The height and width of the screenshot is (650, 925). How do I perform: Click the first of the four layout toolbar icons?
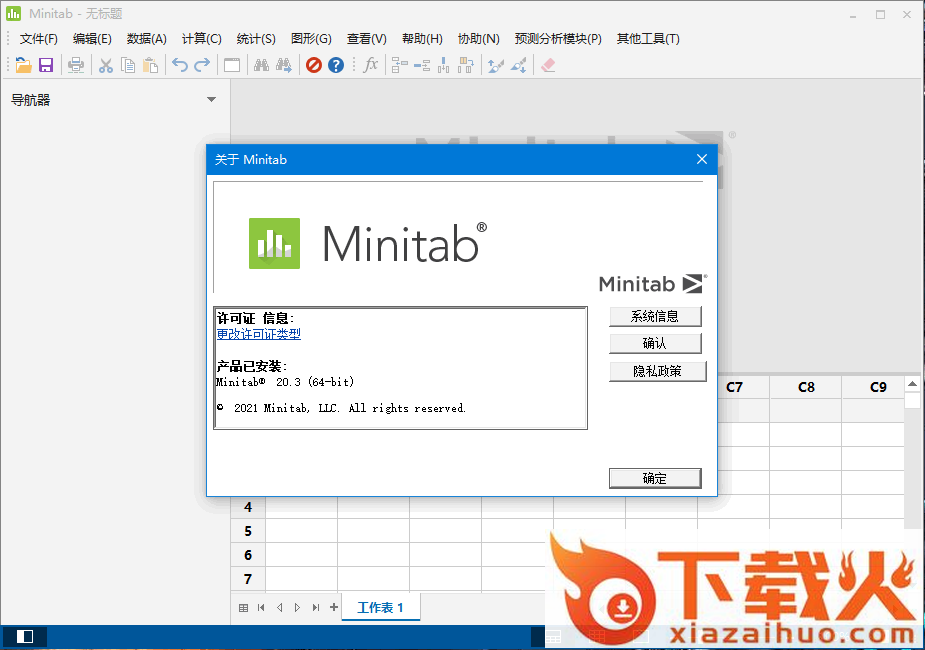pos(399,65)
